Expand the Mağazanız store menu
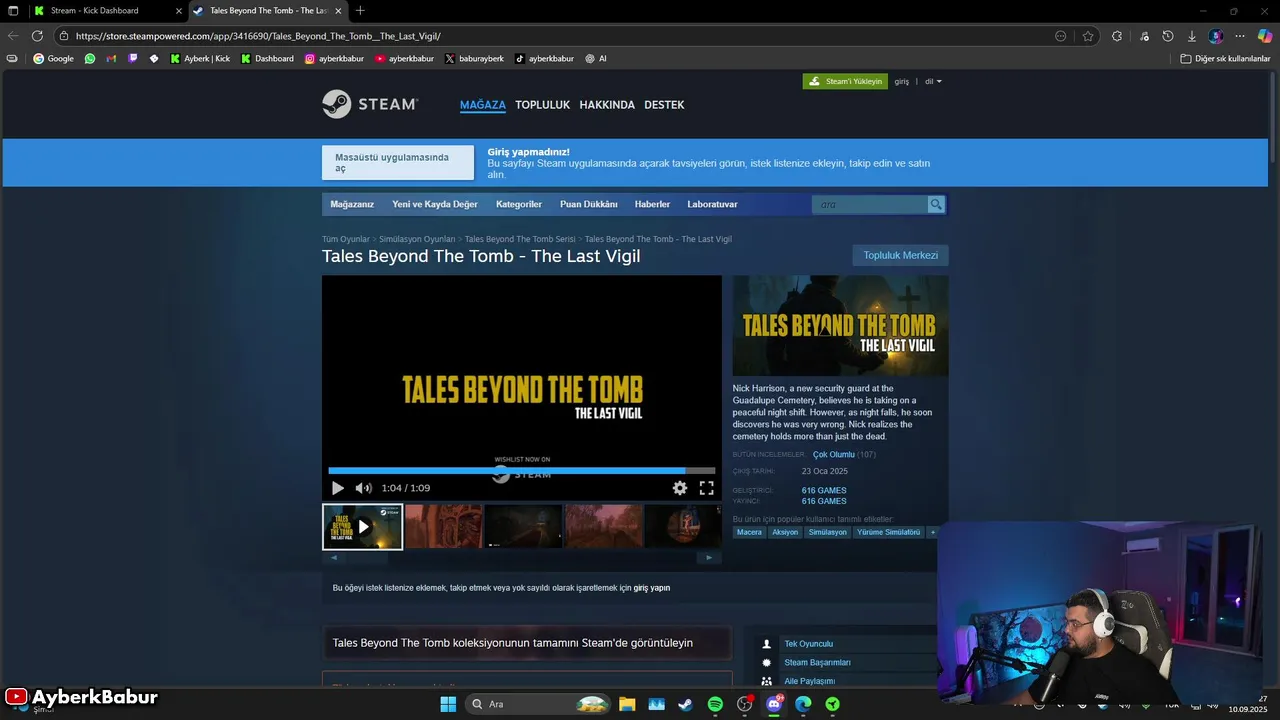1280x720 pixels. coord(352,204)
